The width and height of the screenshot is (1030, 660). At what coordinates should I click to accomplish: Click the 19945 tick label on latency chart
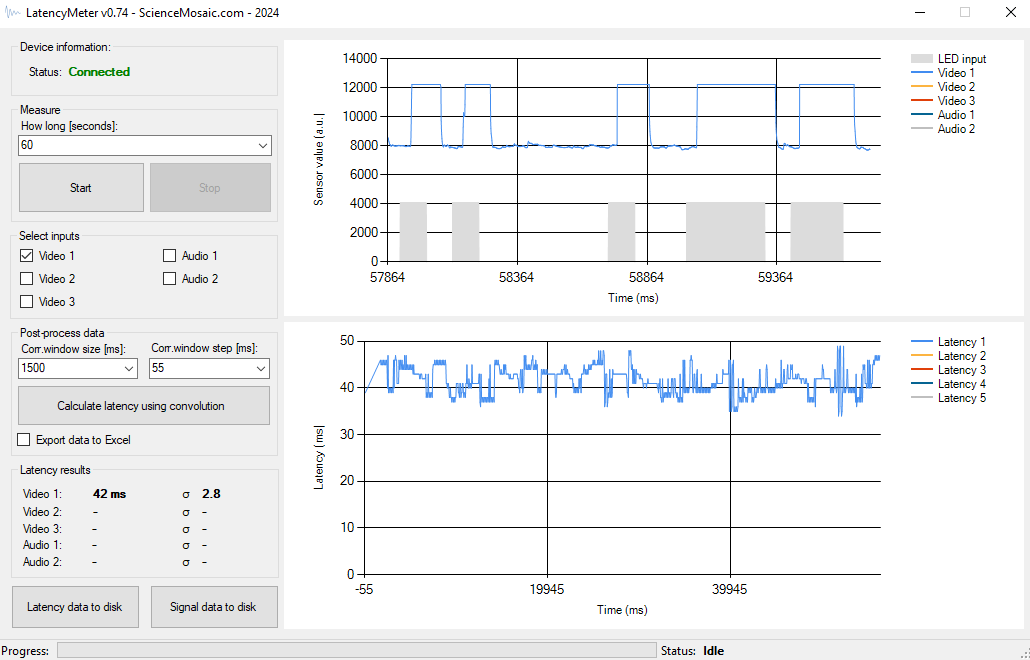(547, 590)
